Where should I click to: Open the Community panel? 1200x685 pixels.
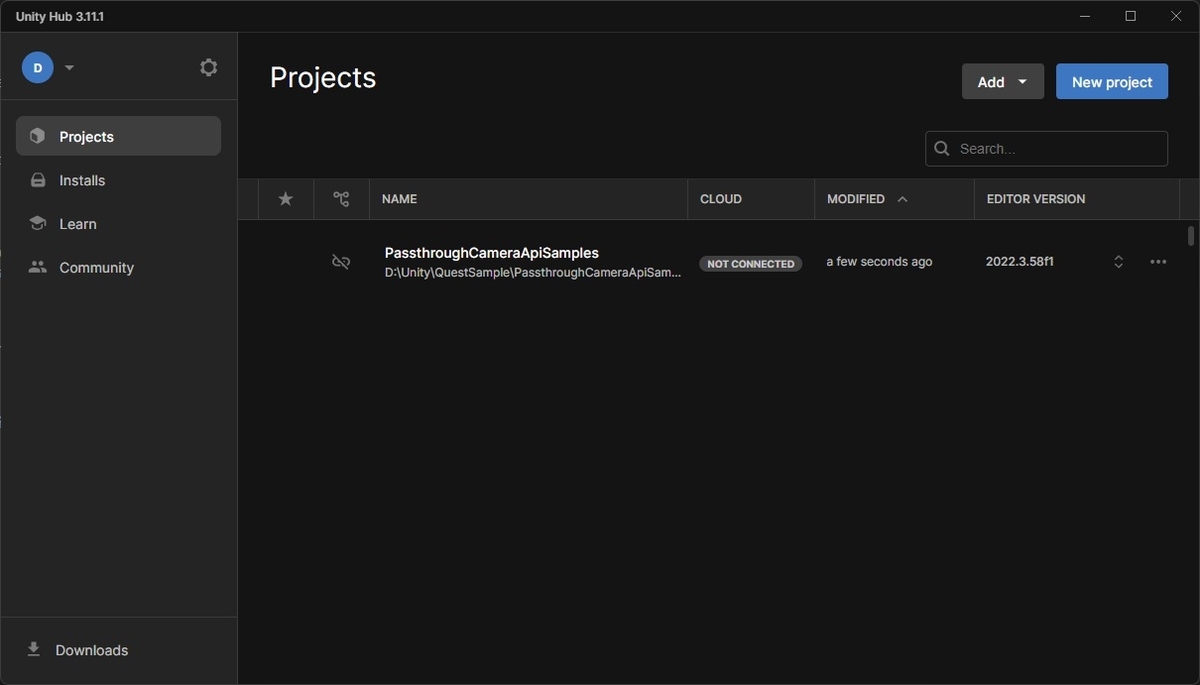95,267
